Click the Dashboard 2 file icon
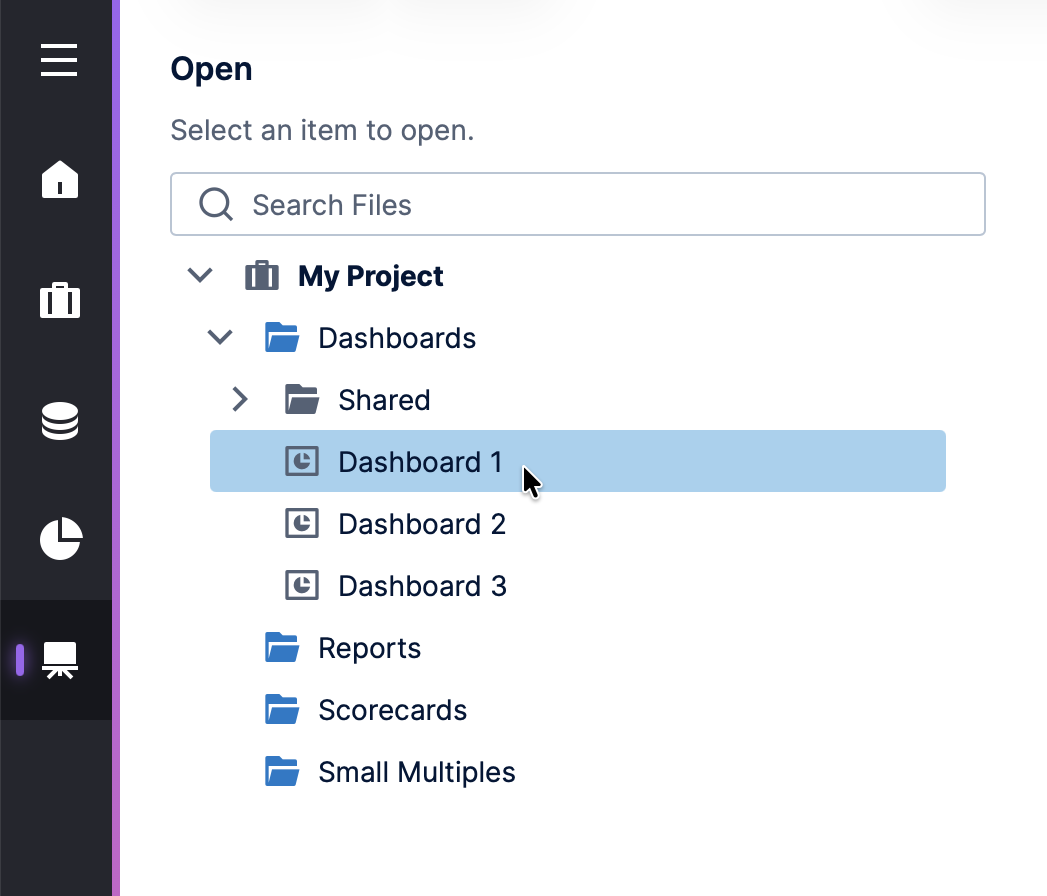Viewport: 1047px width, 896px height. pyautogui.click(x=302, y=524)
